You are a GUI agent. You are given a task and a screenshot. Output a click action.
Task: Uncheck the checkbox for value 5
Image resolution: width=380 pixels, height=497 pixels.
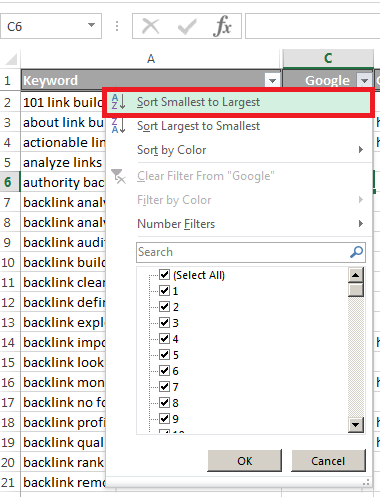(164, 354)
